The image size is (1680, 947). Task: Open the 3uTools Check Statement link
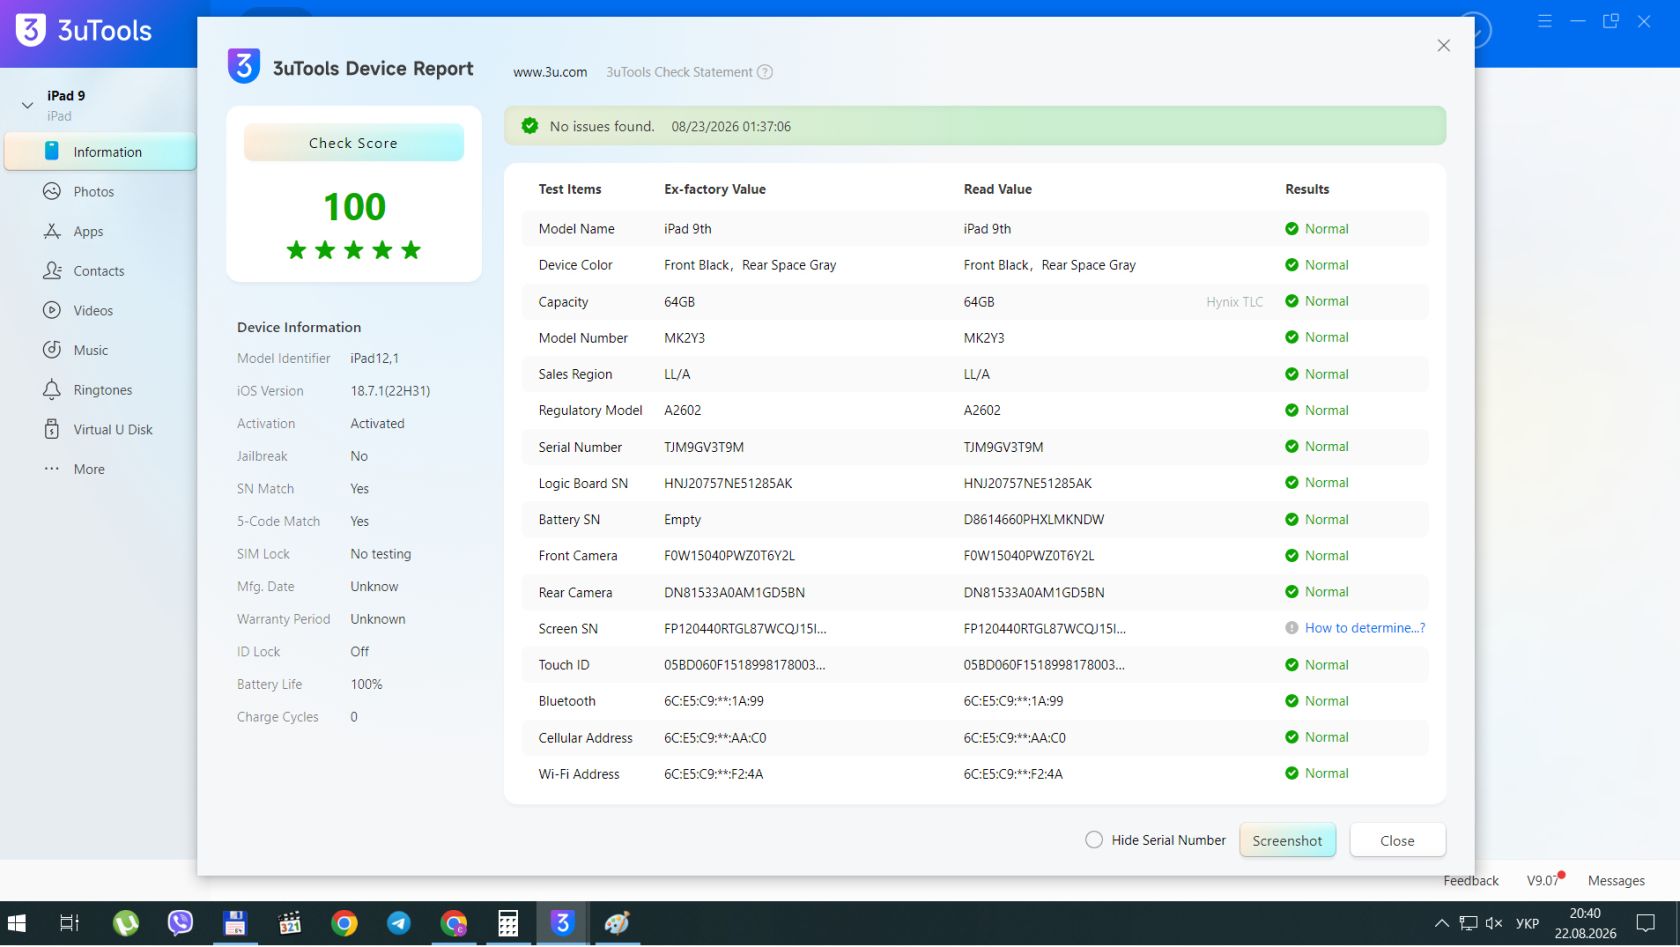[x=679, y=72]
